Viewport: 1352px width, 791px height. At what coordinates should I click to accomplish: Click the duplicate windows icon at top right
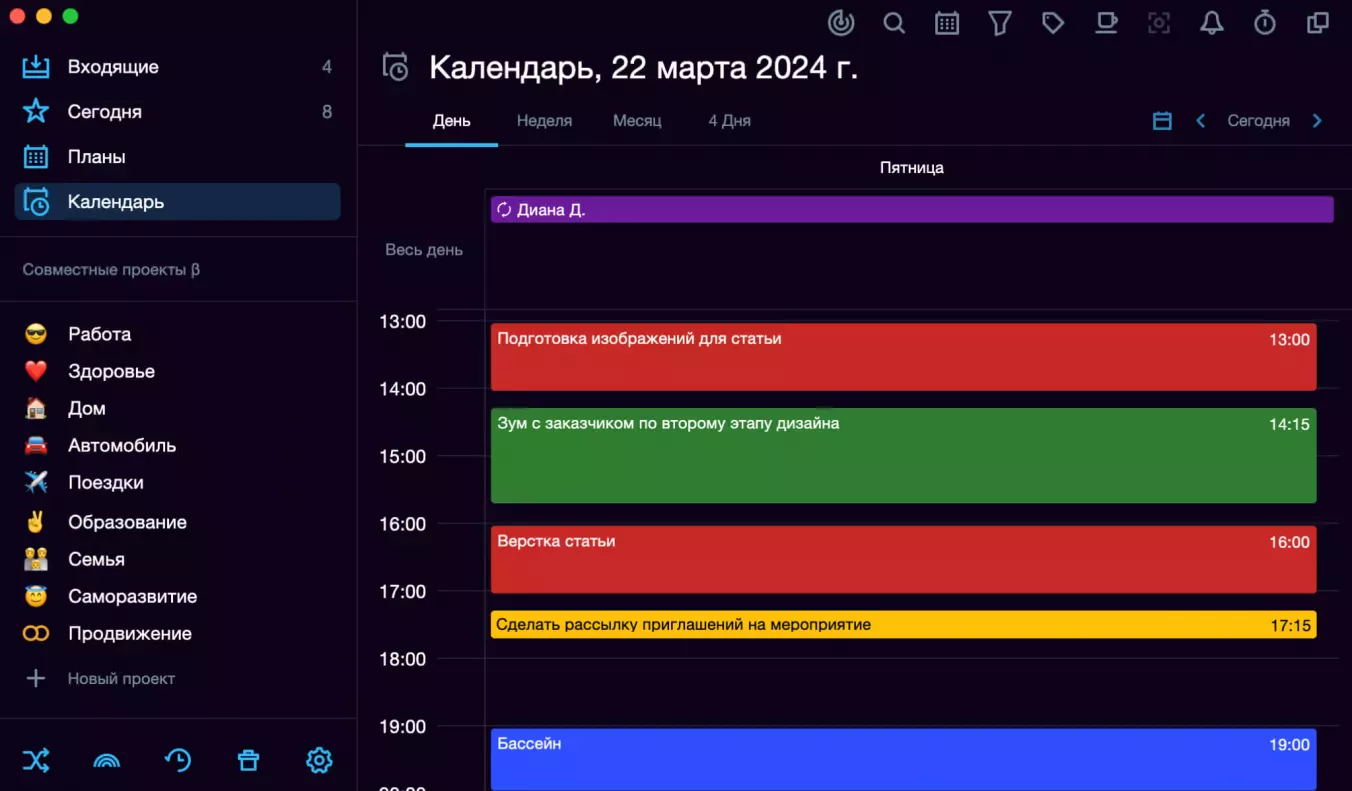(x=1318, y=22)
